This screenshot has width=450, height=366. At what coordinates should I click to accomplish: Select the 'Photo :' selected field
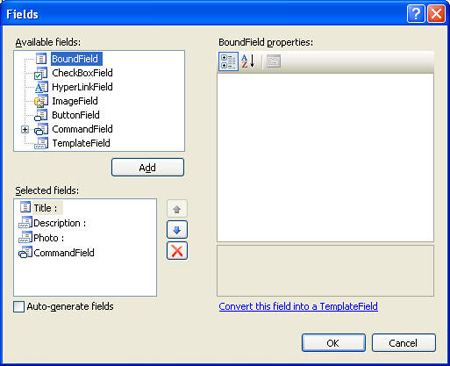(x=49, y=238)
